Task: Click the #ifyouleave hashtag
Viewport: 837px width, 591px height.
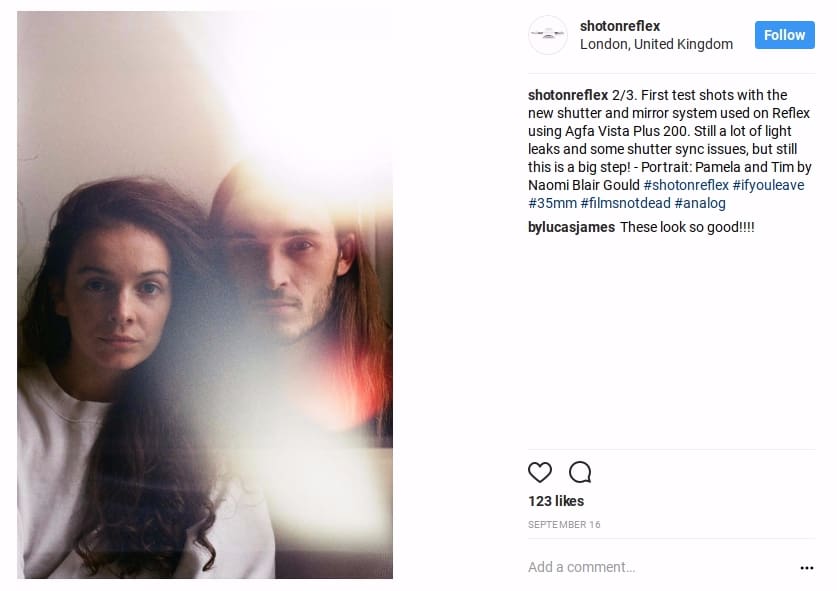Action: (x=768, y=185)
